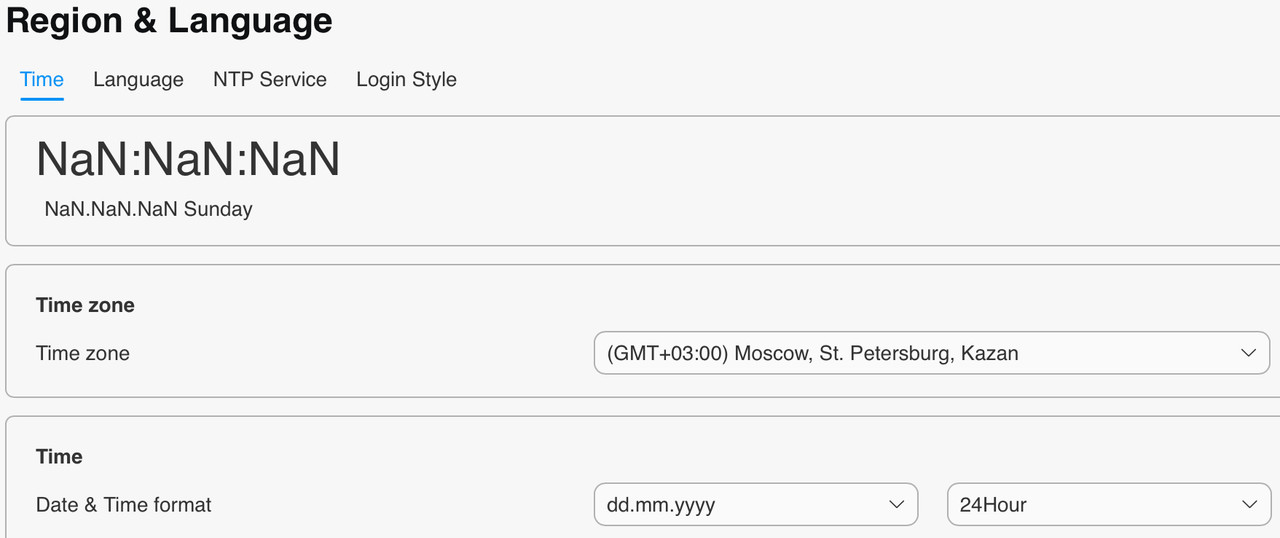Open the Language tab
The width and height of the screenshot is (1280, 538).
tap(138, 80)
